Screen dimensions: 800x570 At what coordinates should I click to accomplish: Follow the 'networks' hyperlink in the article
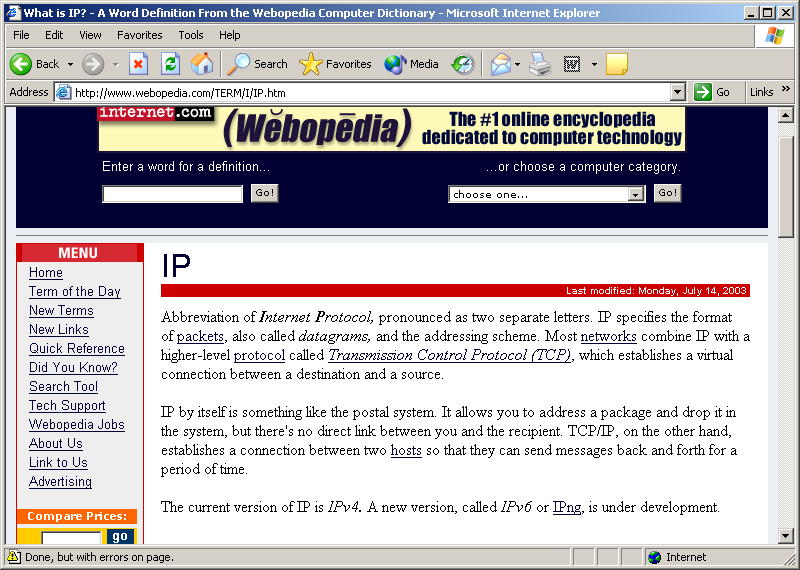pyautogui.click(x=609, y=337)
